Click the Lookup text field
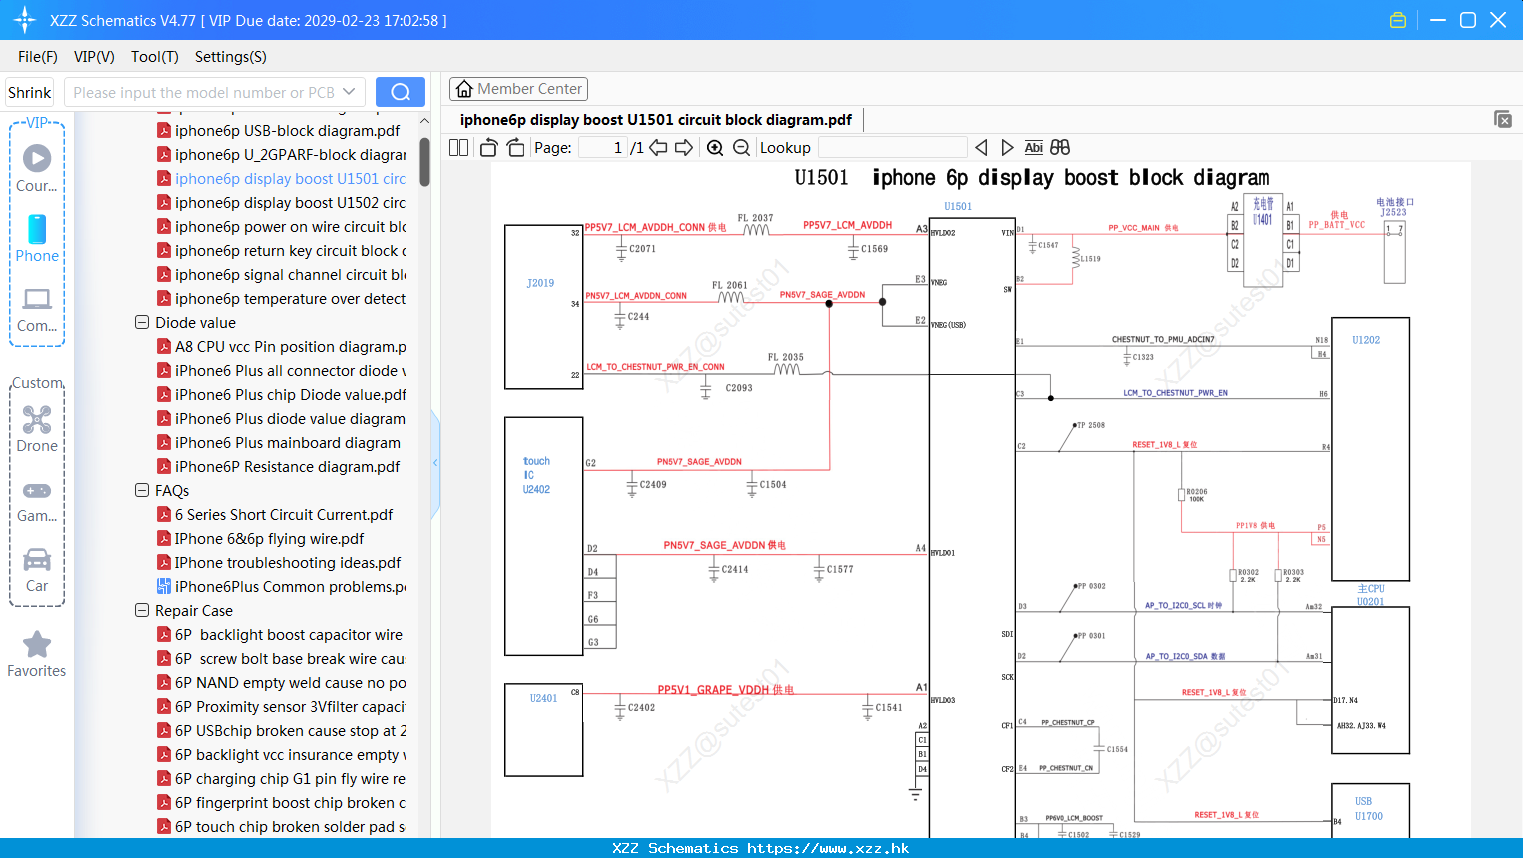The image size is (1523, 858). point(892,147)
